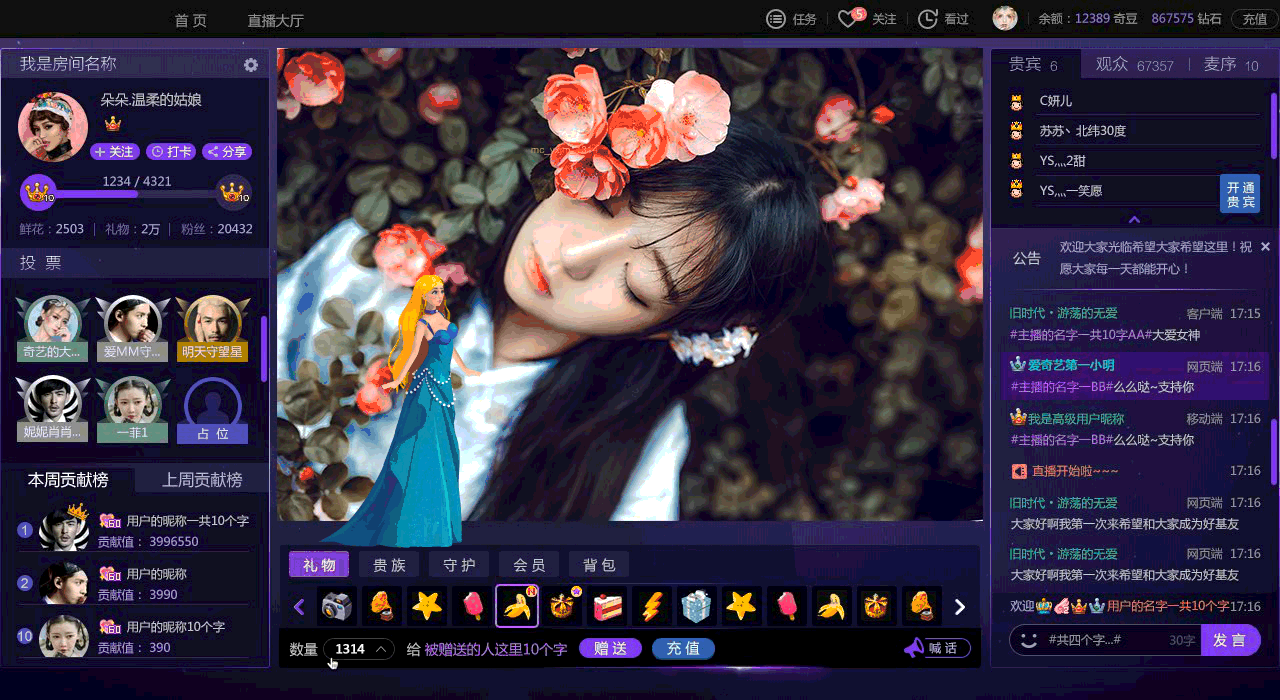Open the 上周贡献榜 last week ranking
The image size is (1280, 700).
202,480
